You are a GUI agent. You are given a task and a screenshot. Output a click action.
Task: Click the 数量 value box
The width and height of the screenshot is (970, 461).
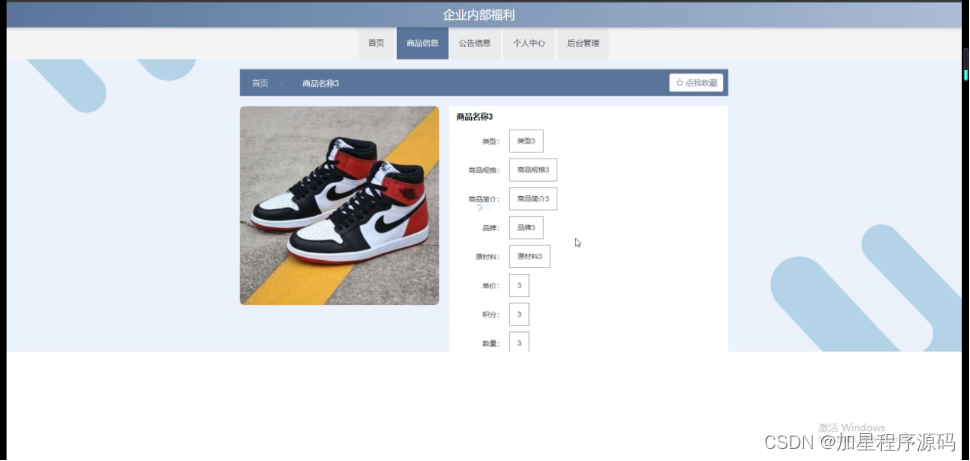pos(519,342)
